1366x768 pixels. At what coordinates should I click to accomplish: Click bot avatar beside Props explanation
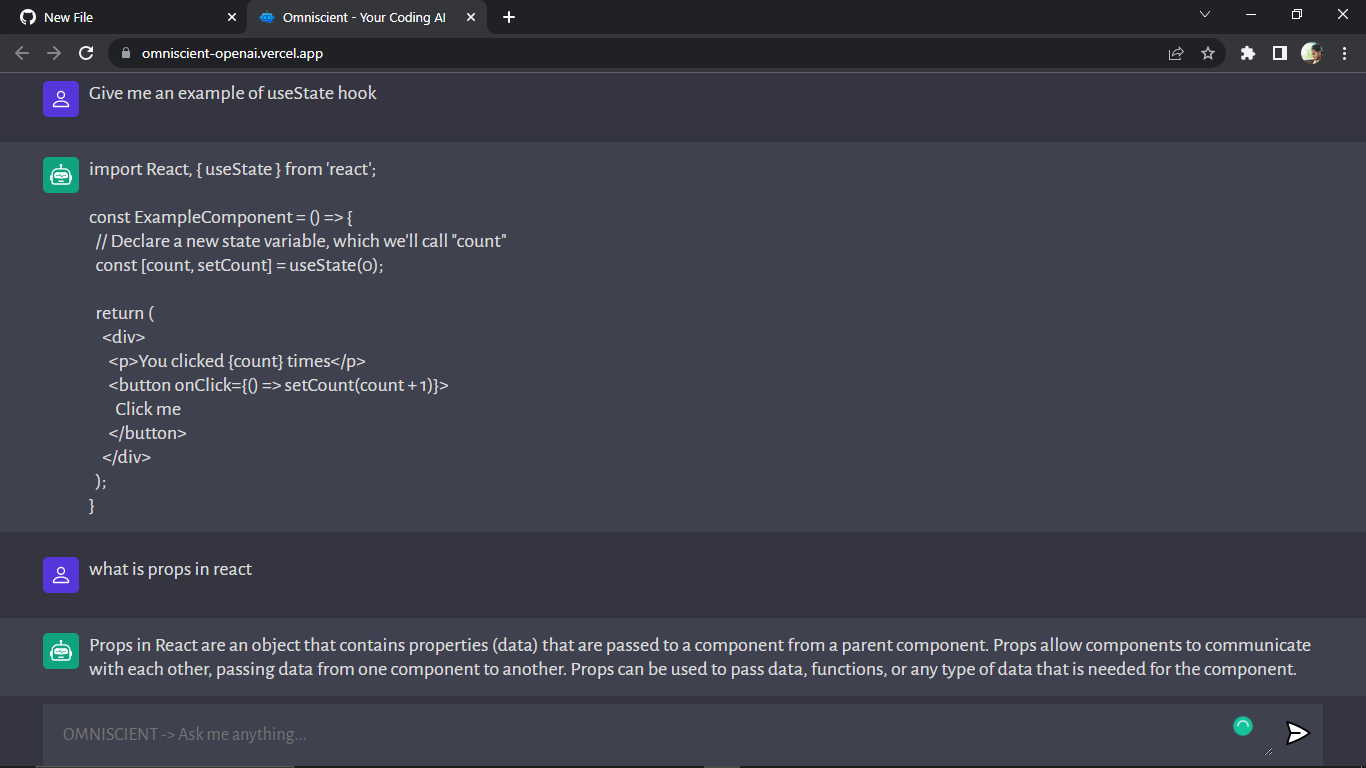click(61, 651)
